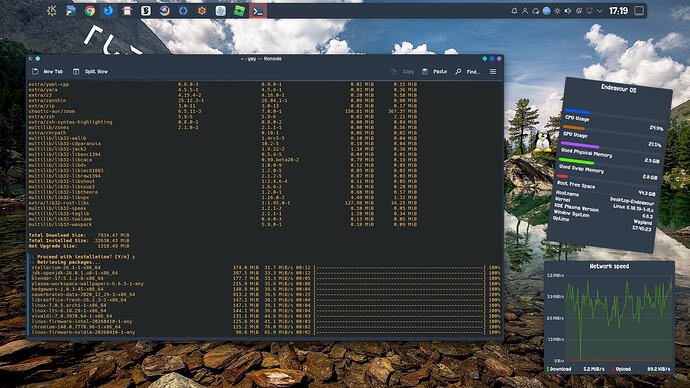Click the chromium download row

(x=266, y=327)
